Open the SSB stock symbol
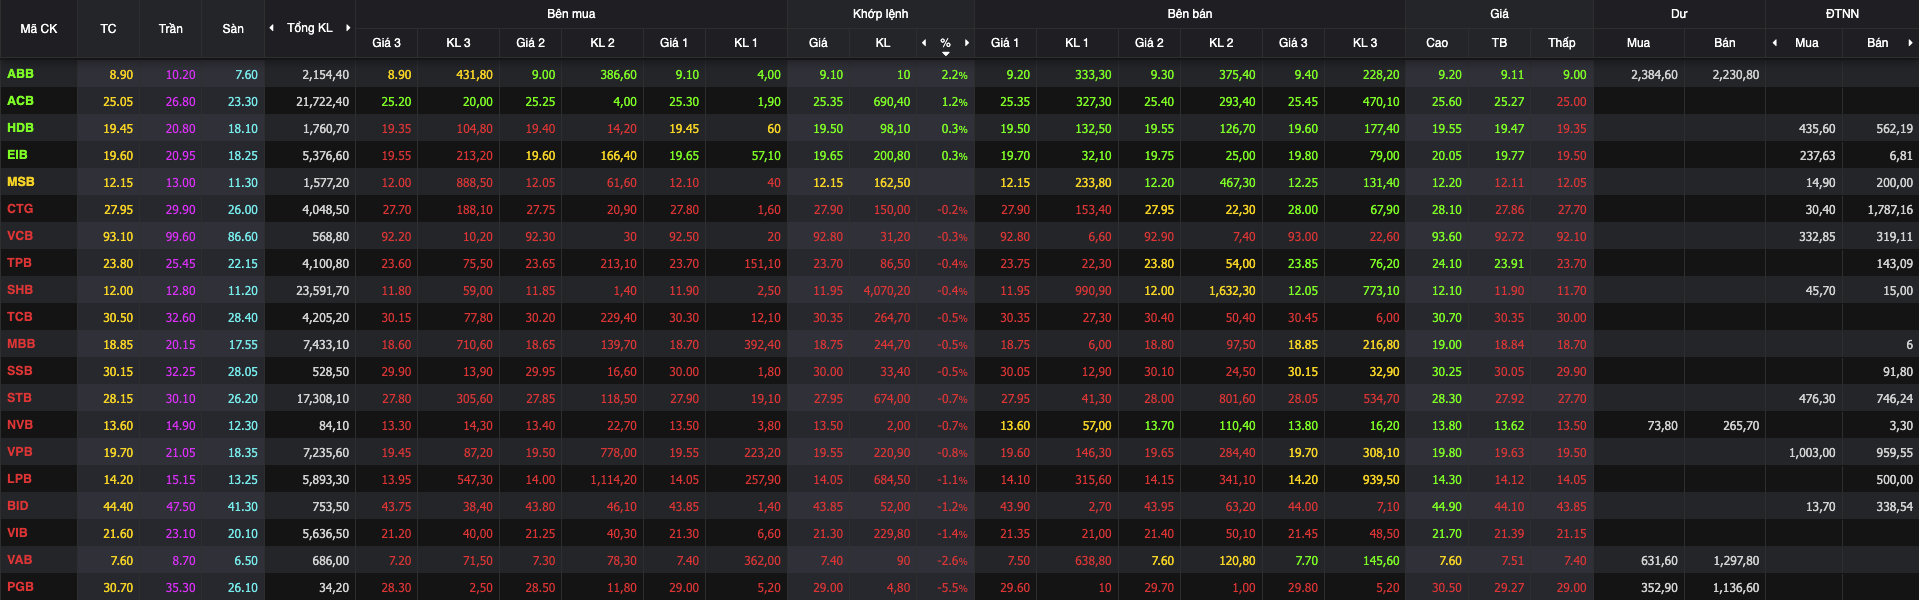 [19, 371]
